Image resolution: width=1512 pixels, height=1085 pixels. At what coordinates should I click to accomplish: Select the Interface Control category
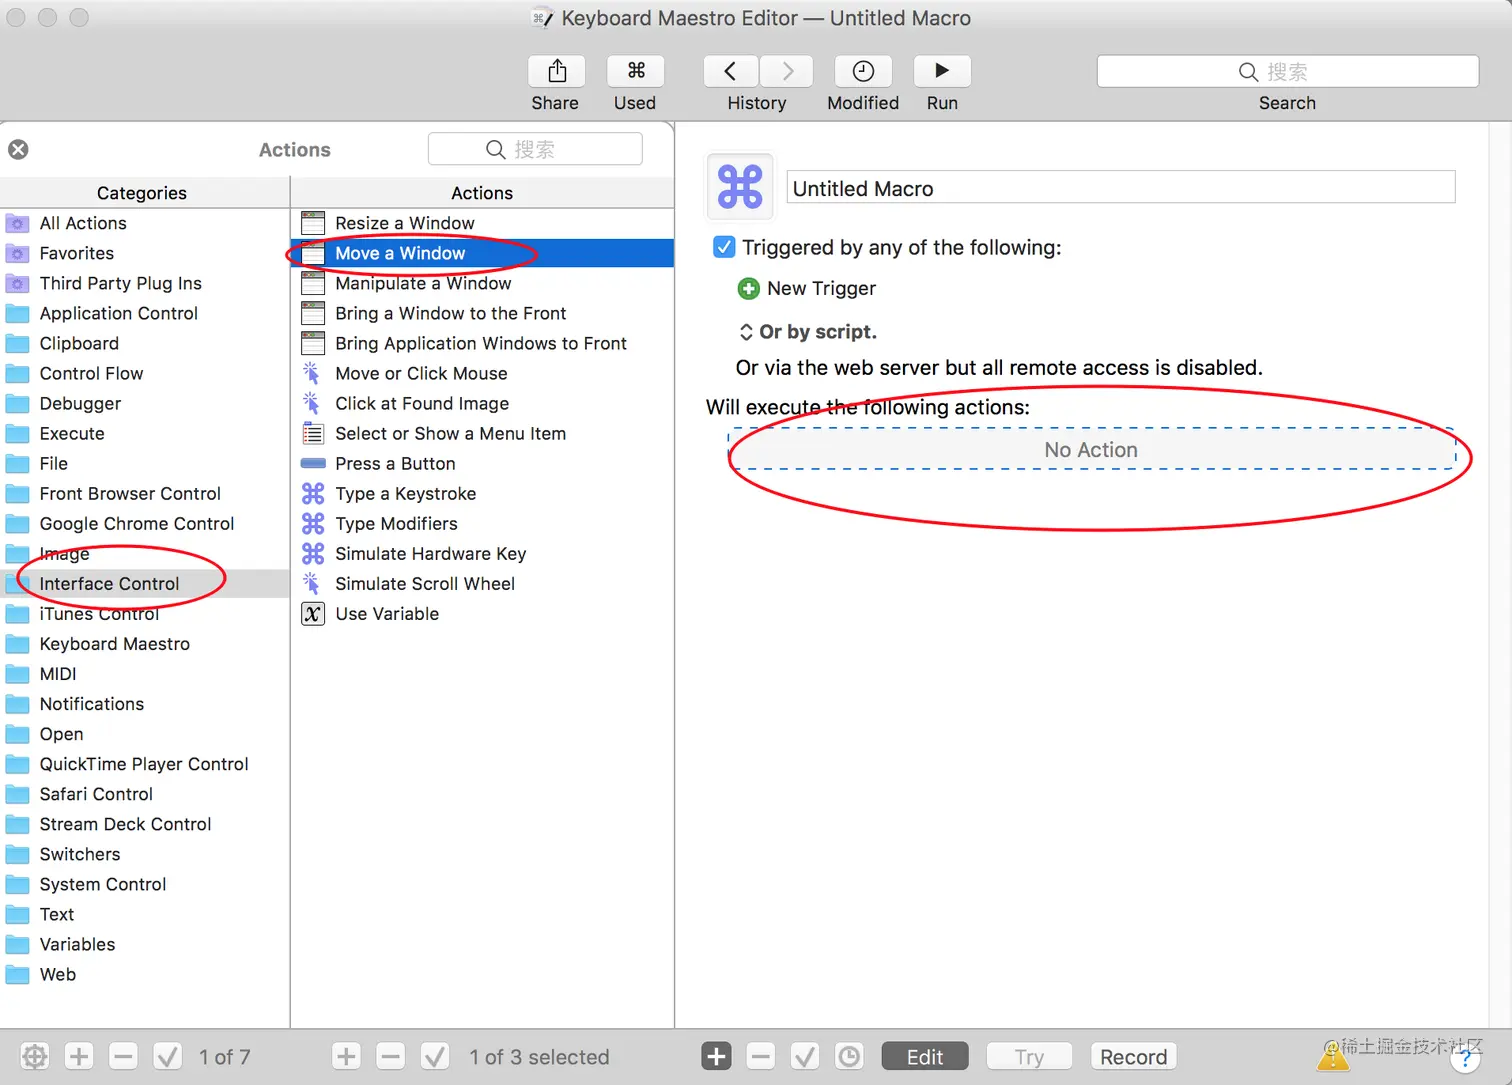(145, 584)
